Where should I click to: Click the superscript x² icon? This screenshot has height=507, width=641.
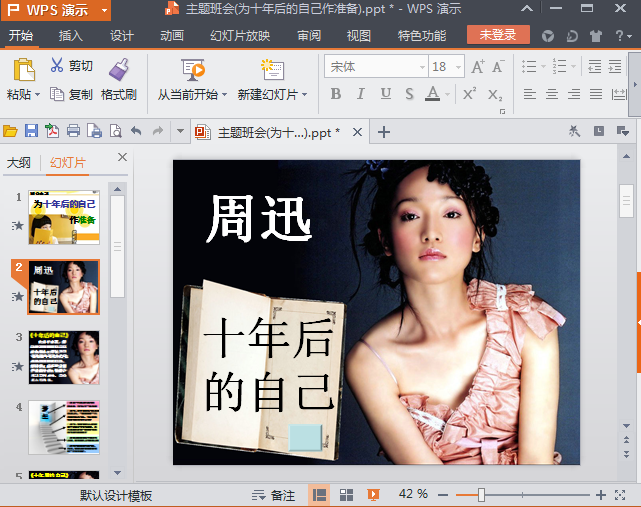[469, 94]
